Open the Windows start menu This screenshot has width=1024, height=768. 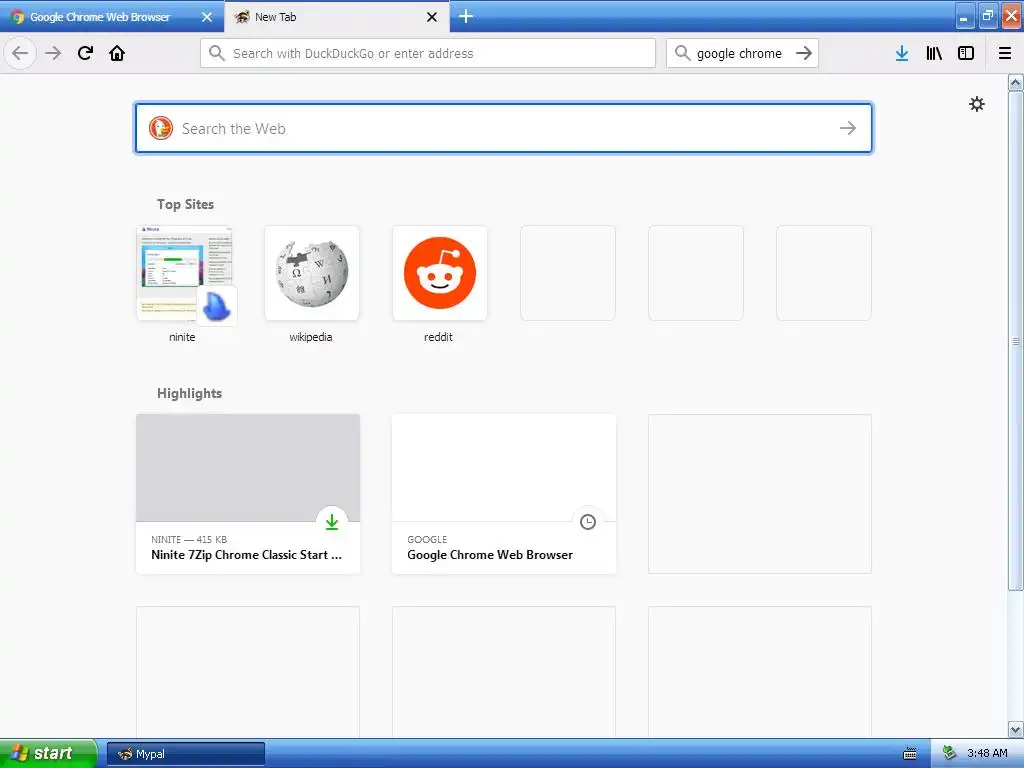point(48,754)
